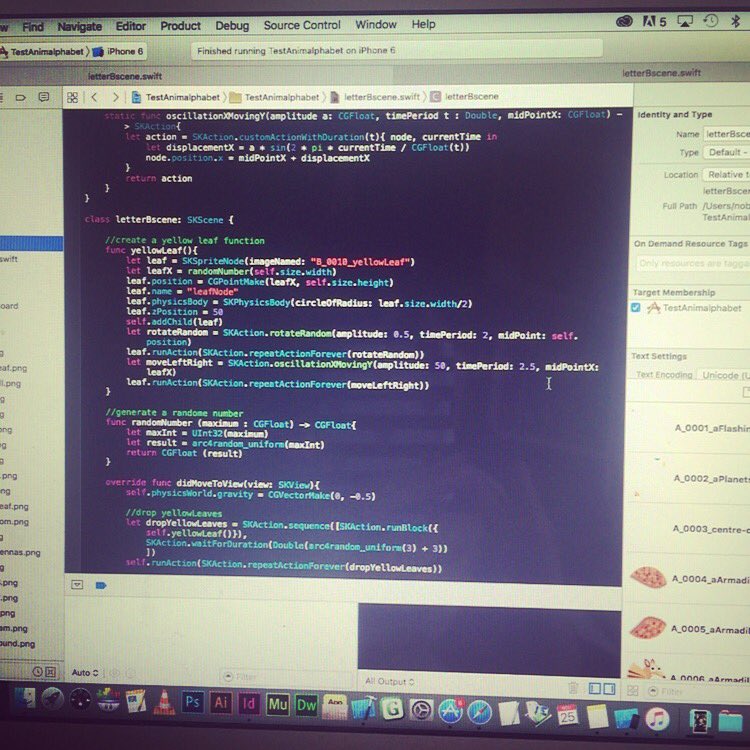Open the Auto variables view dropdown
Image resolution: width=750 pixels, height=750 pixels.
pyautogui.click(x=85, y=673)
